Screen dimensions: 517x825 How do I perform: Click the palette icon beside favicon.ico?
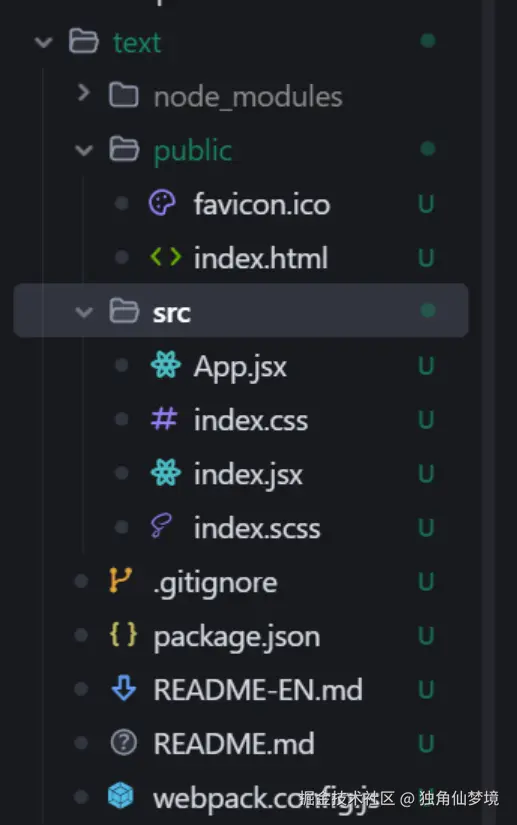point(162,203)
